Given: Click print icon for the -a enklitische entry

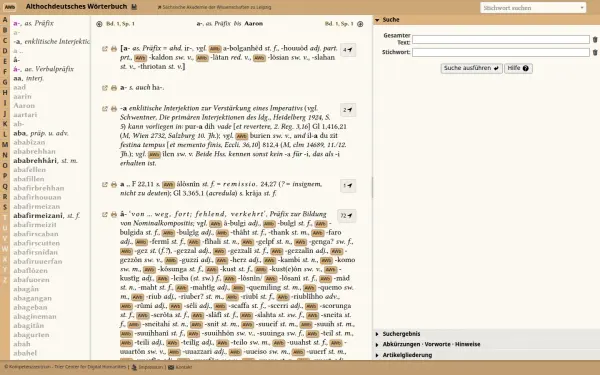Looking at the screenshot, I should (114, 109).
